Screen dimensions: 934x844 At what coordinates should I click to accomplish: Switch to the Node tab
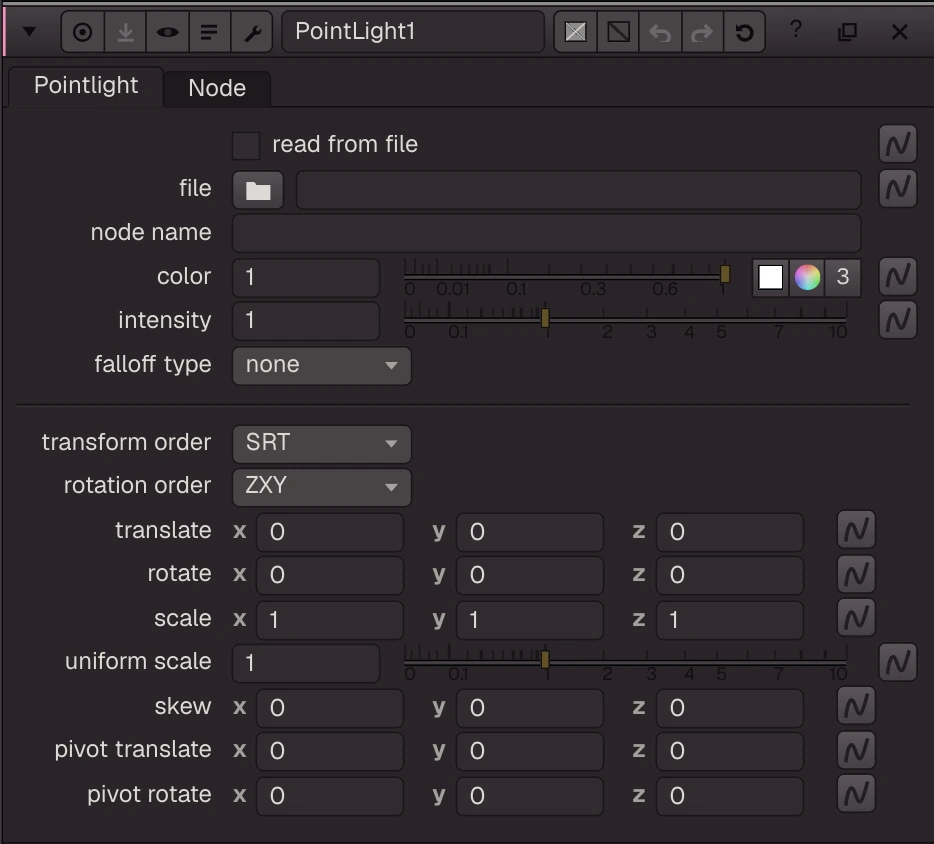pos(217,89)
